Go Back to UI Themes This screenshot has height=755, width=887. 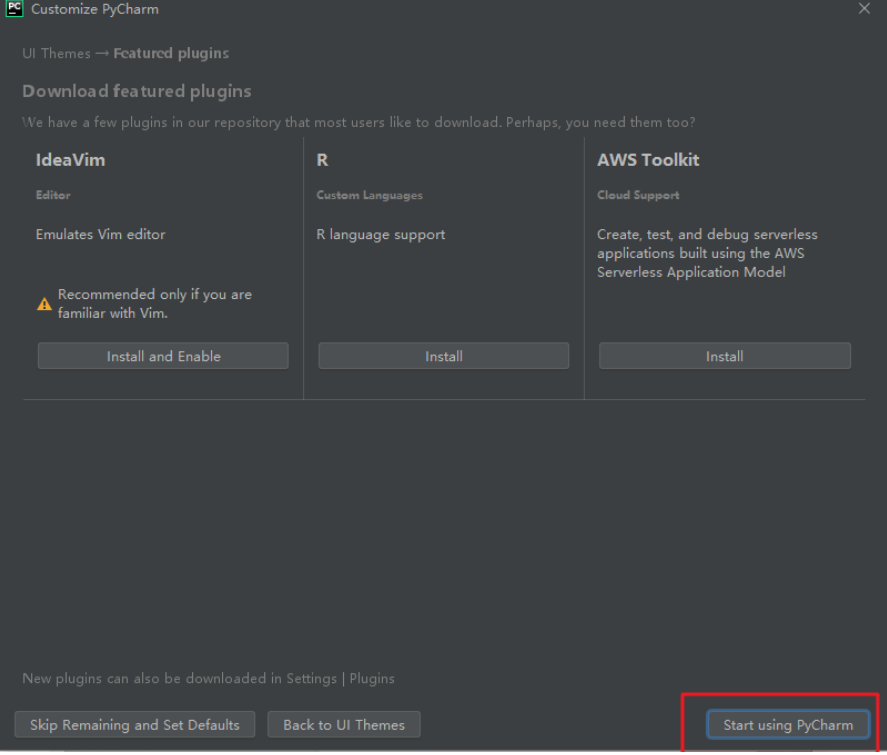[x=344, y=725]
